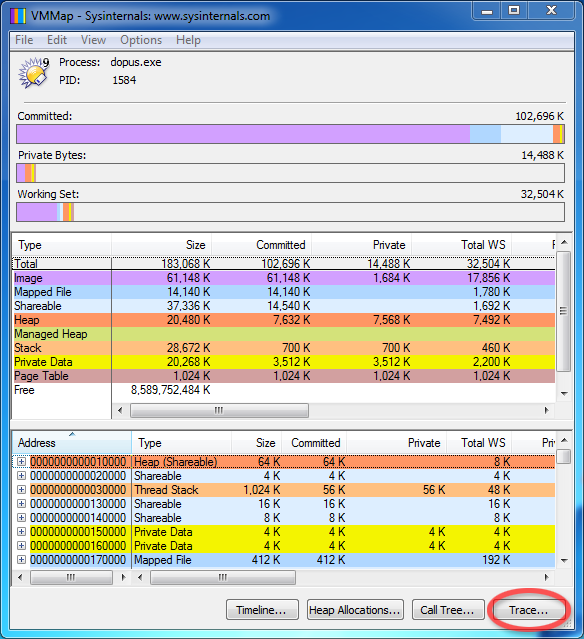Click the Trace... button
The height and width of the screenshot is (639, 584).
[x=528, y=610]
